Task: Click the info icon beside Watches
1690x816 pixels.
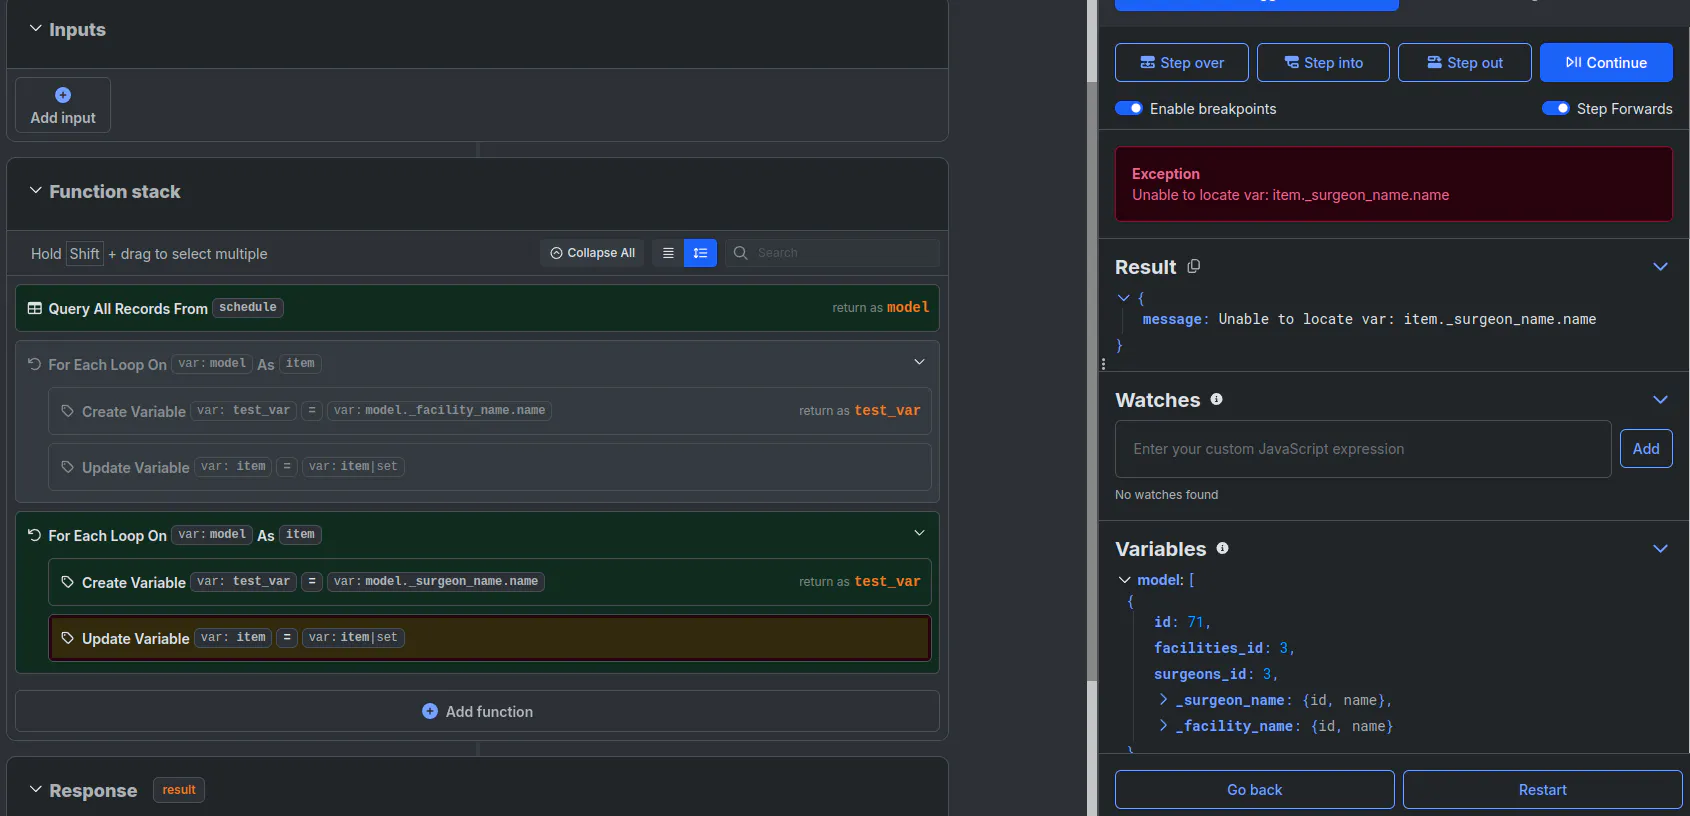Action: tap(1216, 399)
